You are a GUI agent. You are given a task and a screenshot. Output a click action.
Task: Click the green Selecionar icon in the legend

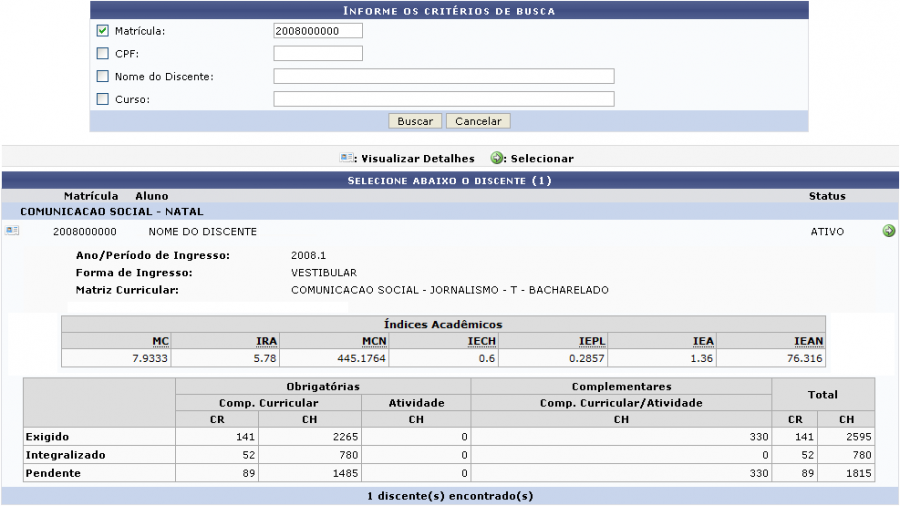497,158
